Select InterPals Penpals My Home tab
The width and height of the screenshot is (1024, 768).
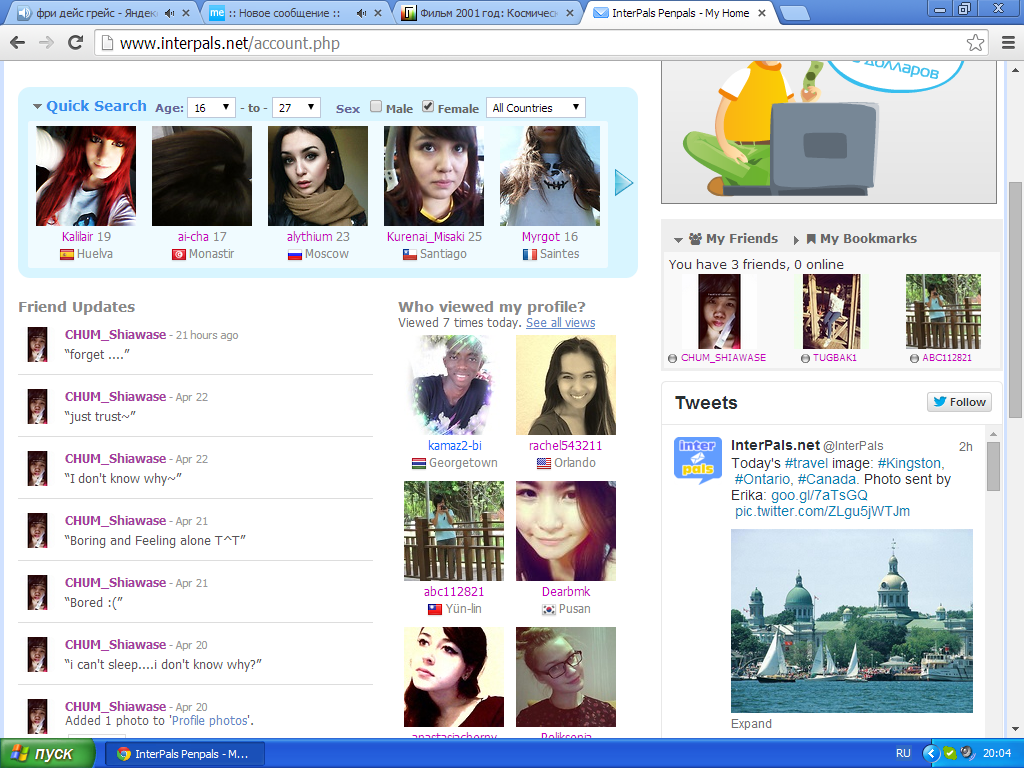click(x=679, y=13)
